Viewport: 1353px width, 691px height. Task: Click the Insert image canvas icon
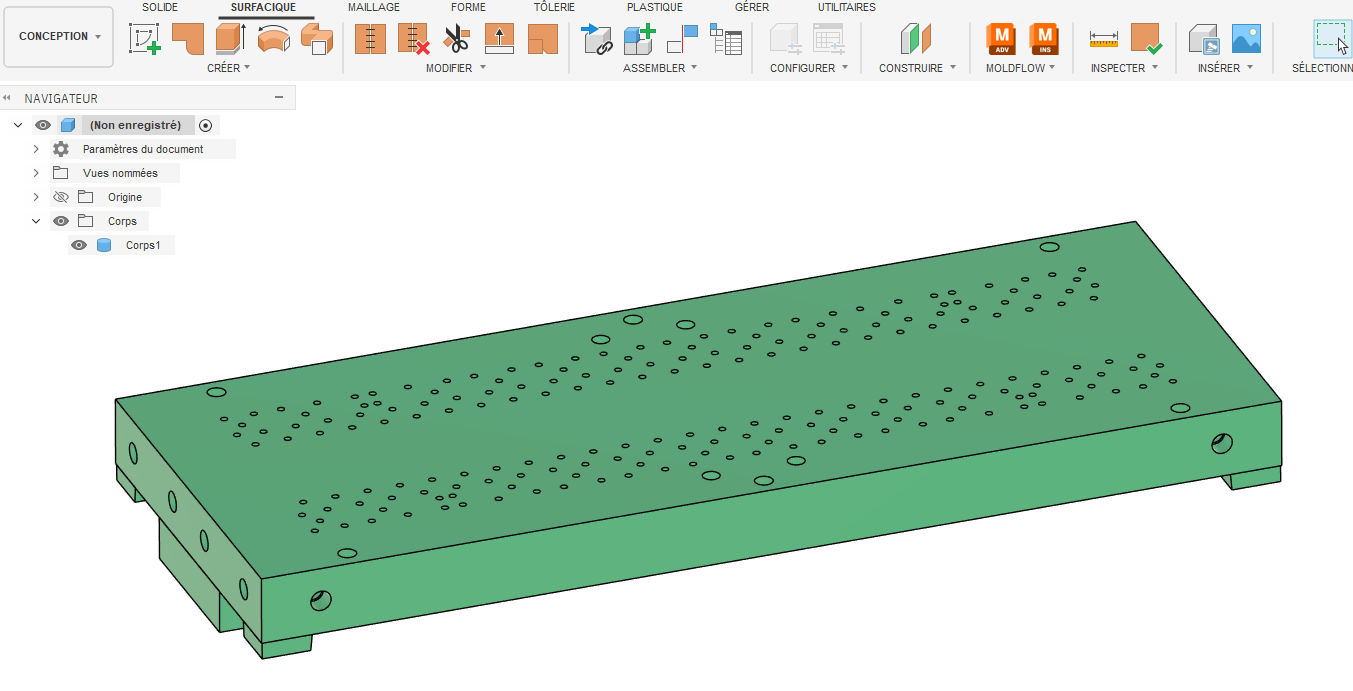pos(1246,39)
